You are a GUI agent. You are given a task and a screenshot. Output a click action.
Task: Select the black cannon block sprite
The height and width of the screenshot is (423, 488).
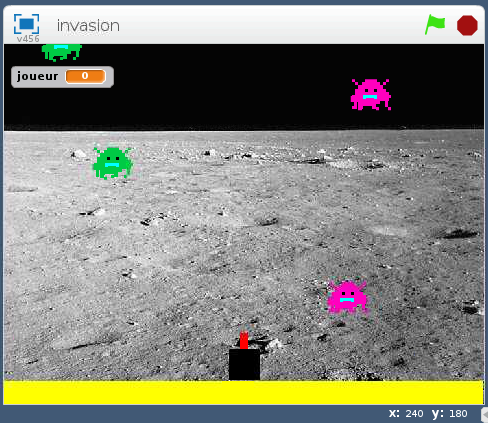[x=244, y=364]
